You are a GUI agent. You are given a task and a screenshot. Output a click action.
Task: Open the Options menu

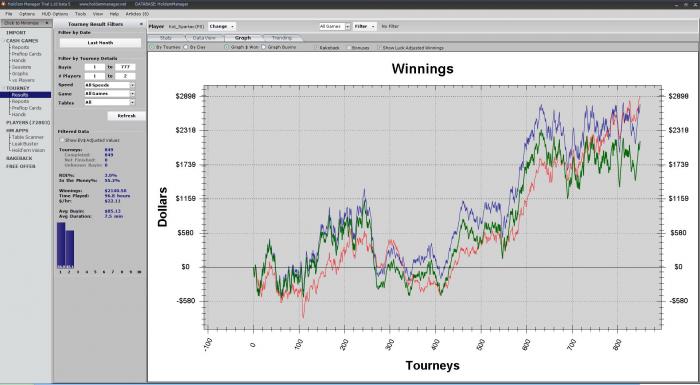27,14
